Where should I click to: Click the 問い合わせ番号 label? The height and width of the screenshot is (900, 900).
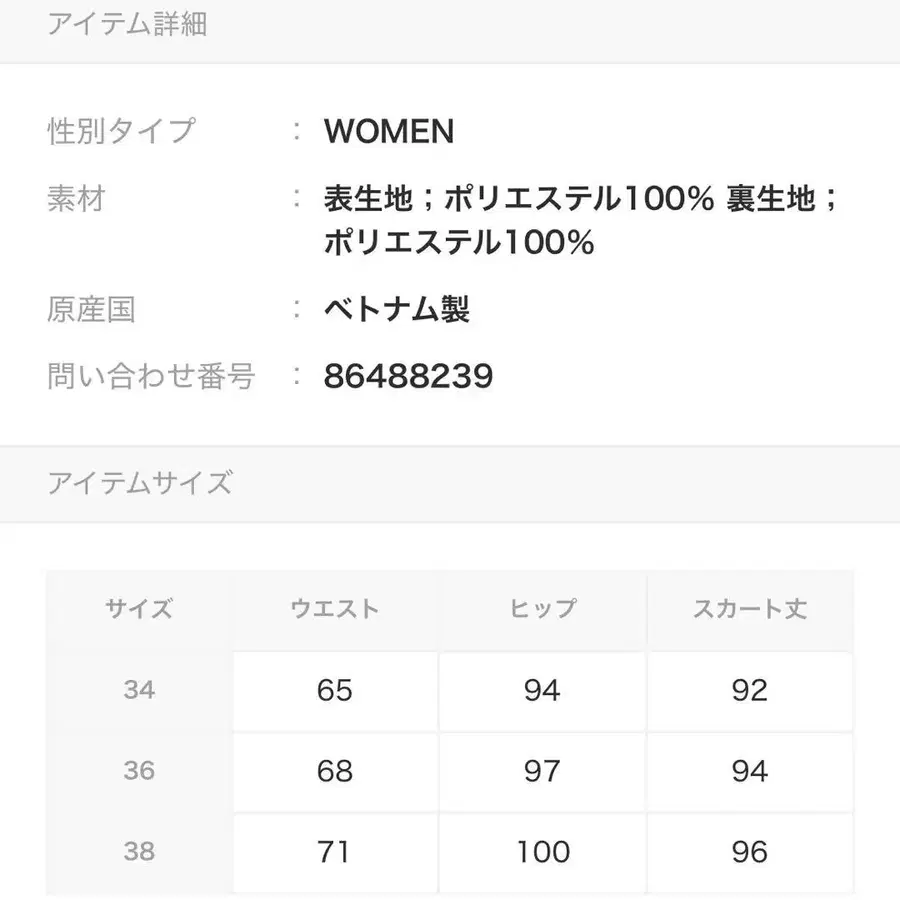[151, 376]
